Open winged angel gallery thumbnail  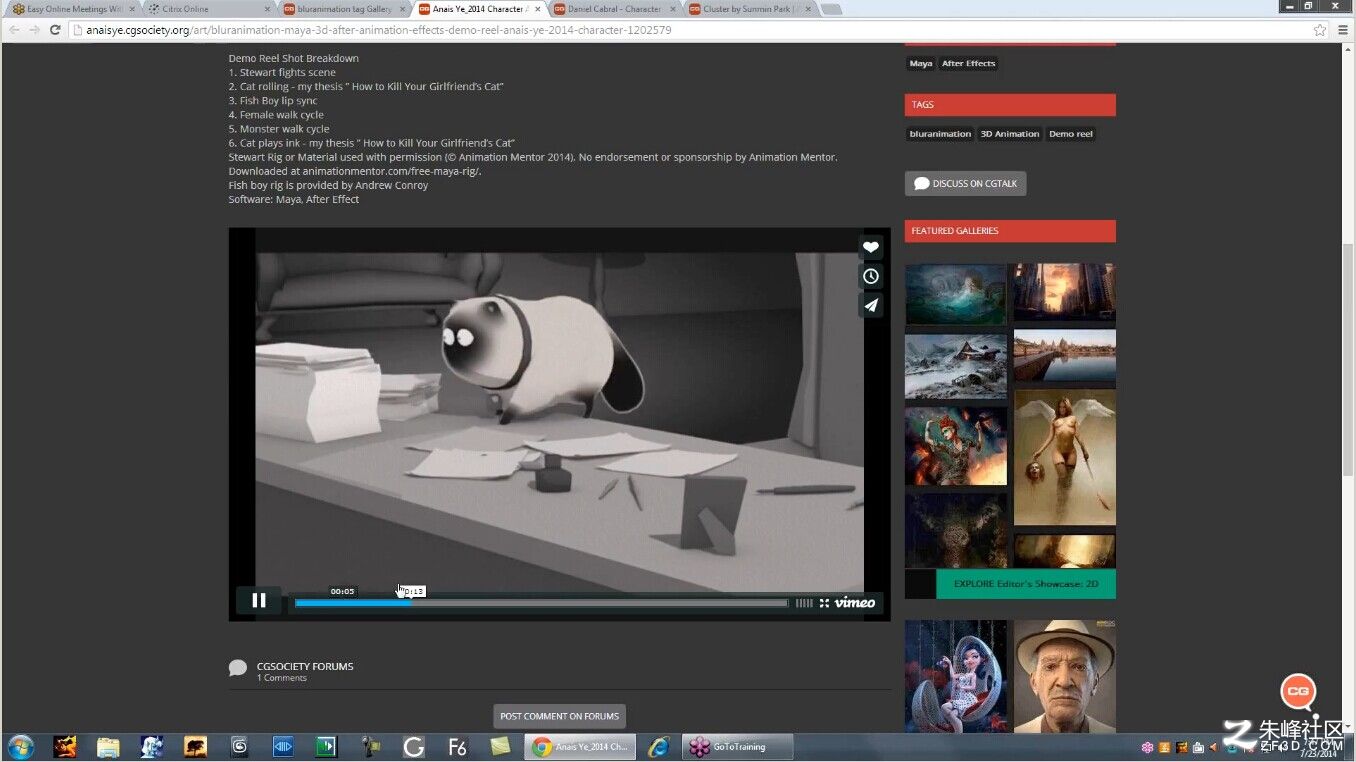pos(1065,457)
